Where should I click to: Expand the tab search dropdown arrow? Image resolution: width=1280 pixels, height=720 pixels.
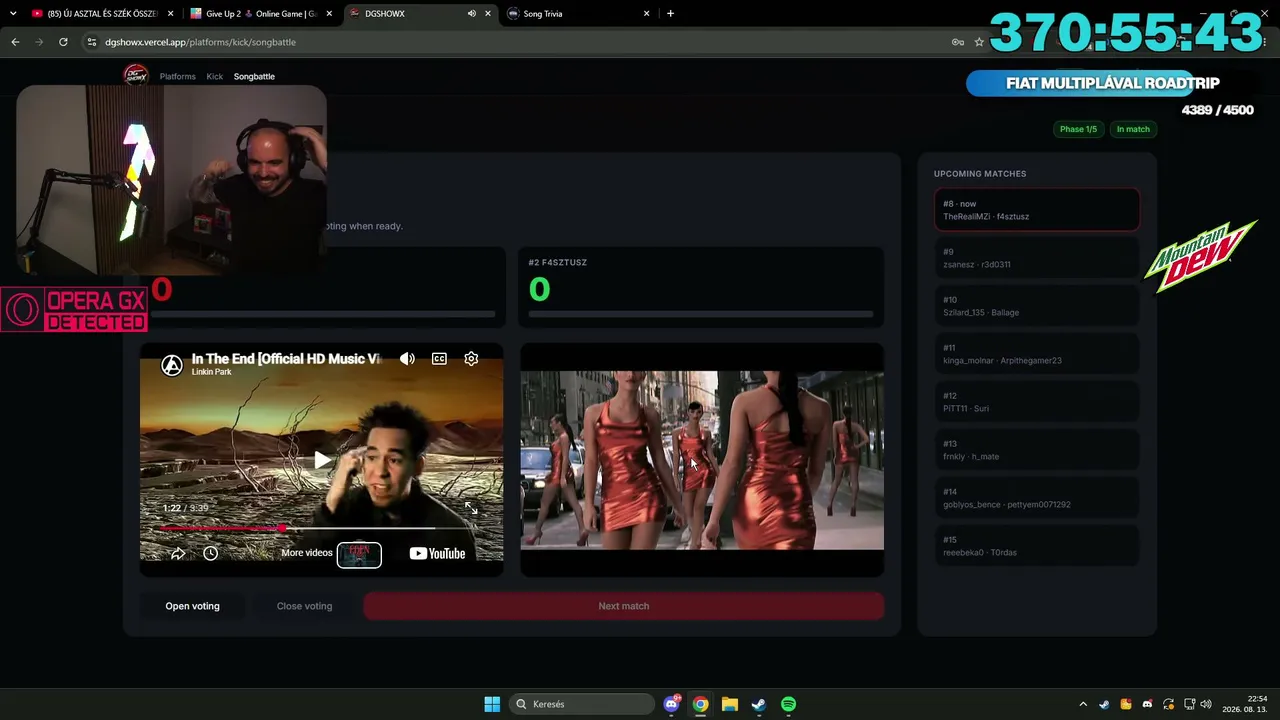[13, 14]
